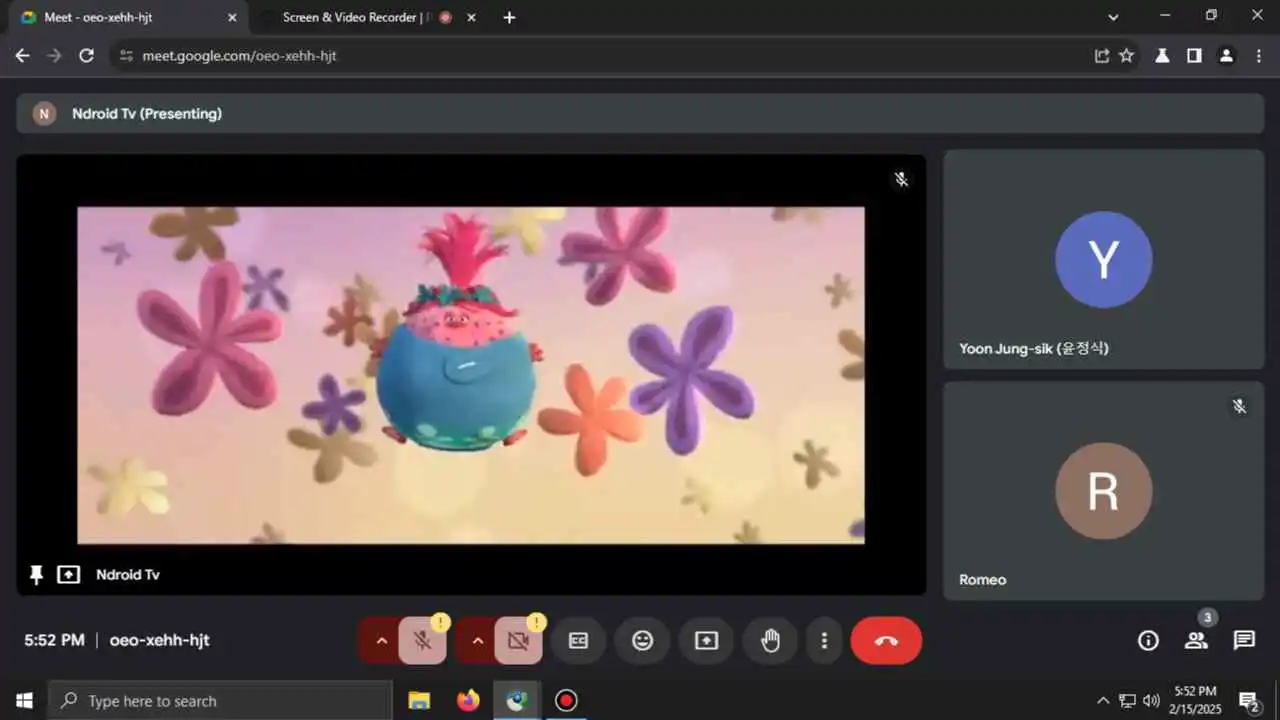Viewport: 1280px width, 720px height.
Task: Click the Present now button
Action: click(706, 641)
